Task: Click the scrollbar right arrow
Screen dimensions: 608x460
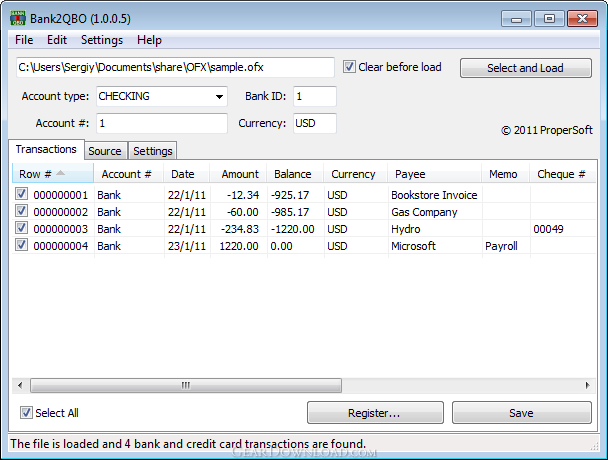Action: point(587,385)
